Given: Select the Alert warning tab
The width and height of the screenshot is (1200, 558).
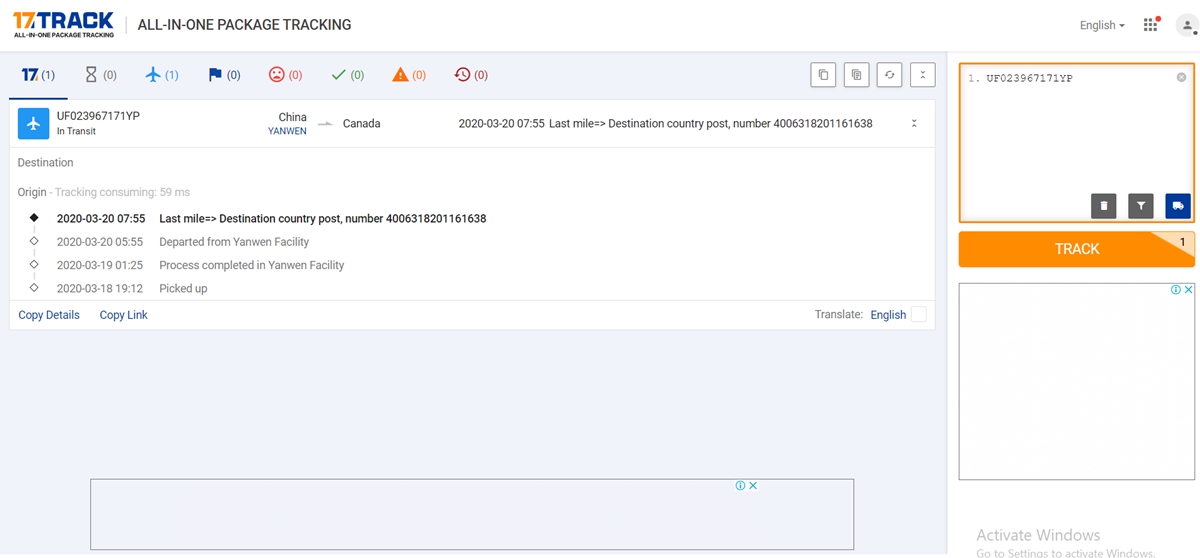Looking at the screenshot, I should 409,75.
